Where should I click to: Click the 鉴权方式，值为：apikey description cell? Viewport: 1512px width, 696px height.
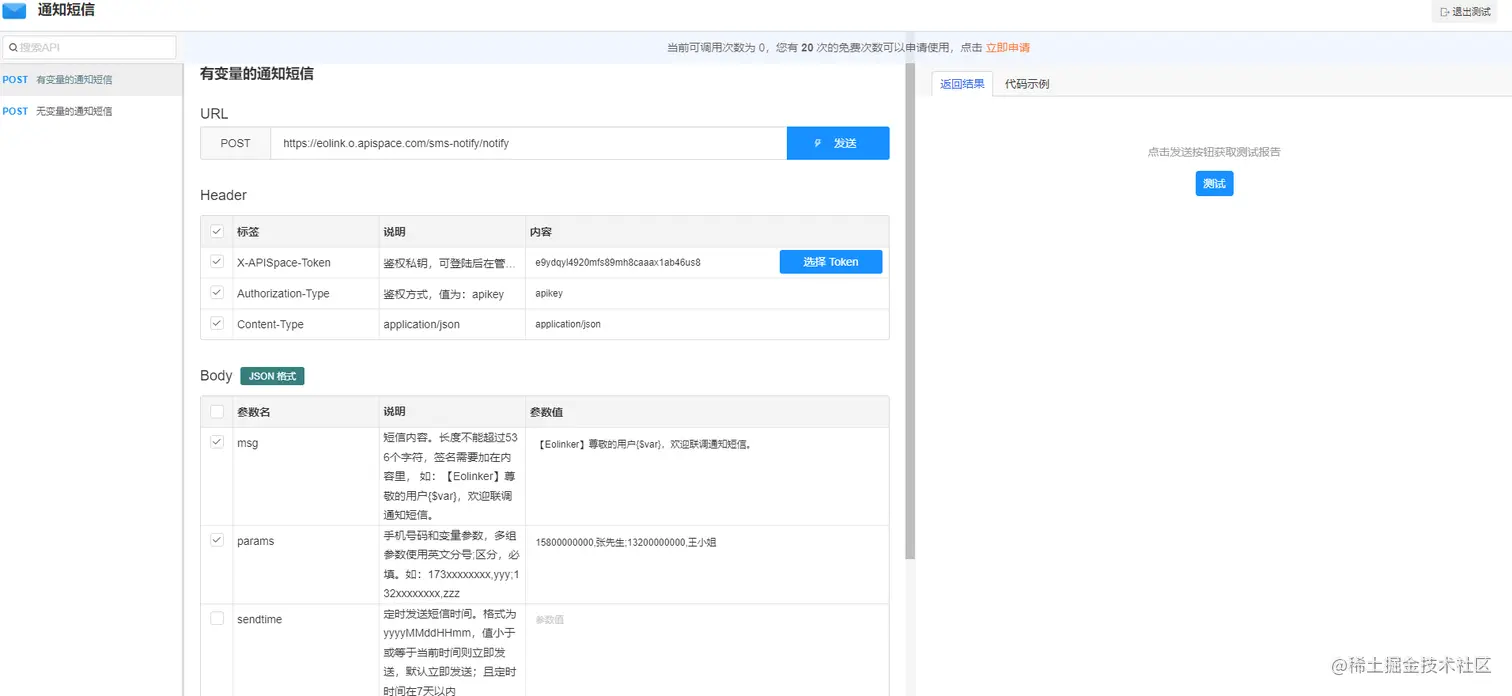452,294
